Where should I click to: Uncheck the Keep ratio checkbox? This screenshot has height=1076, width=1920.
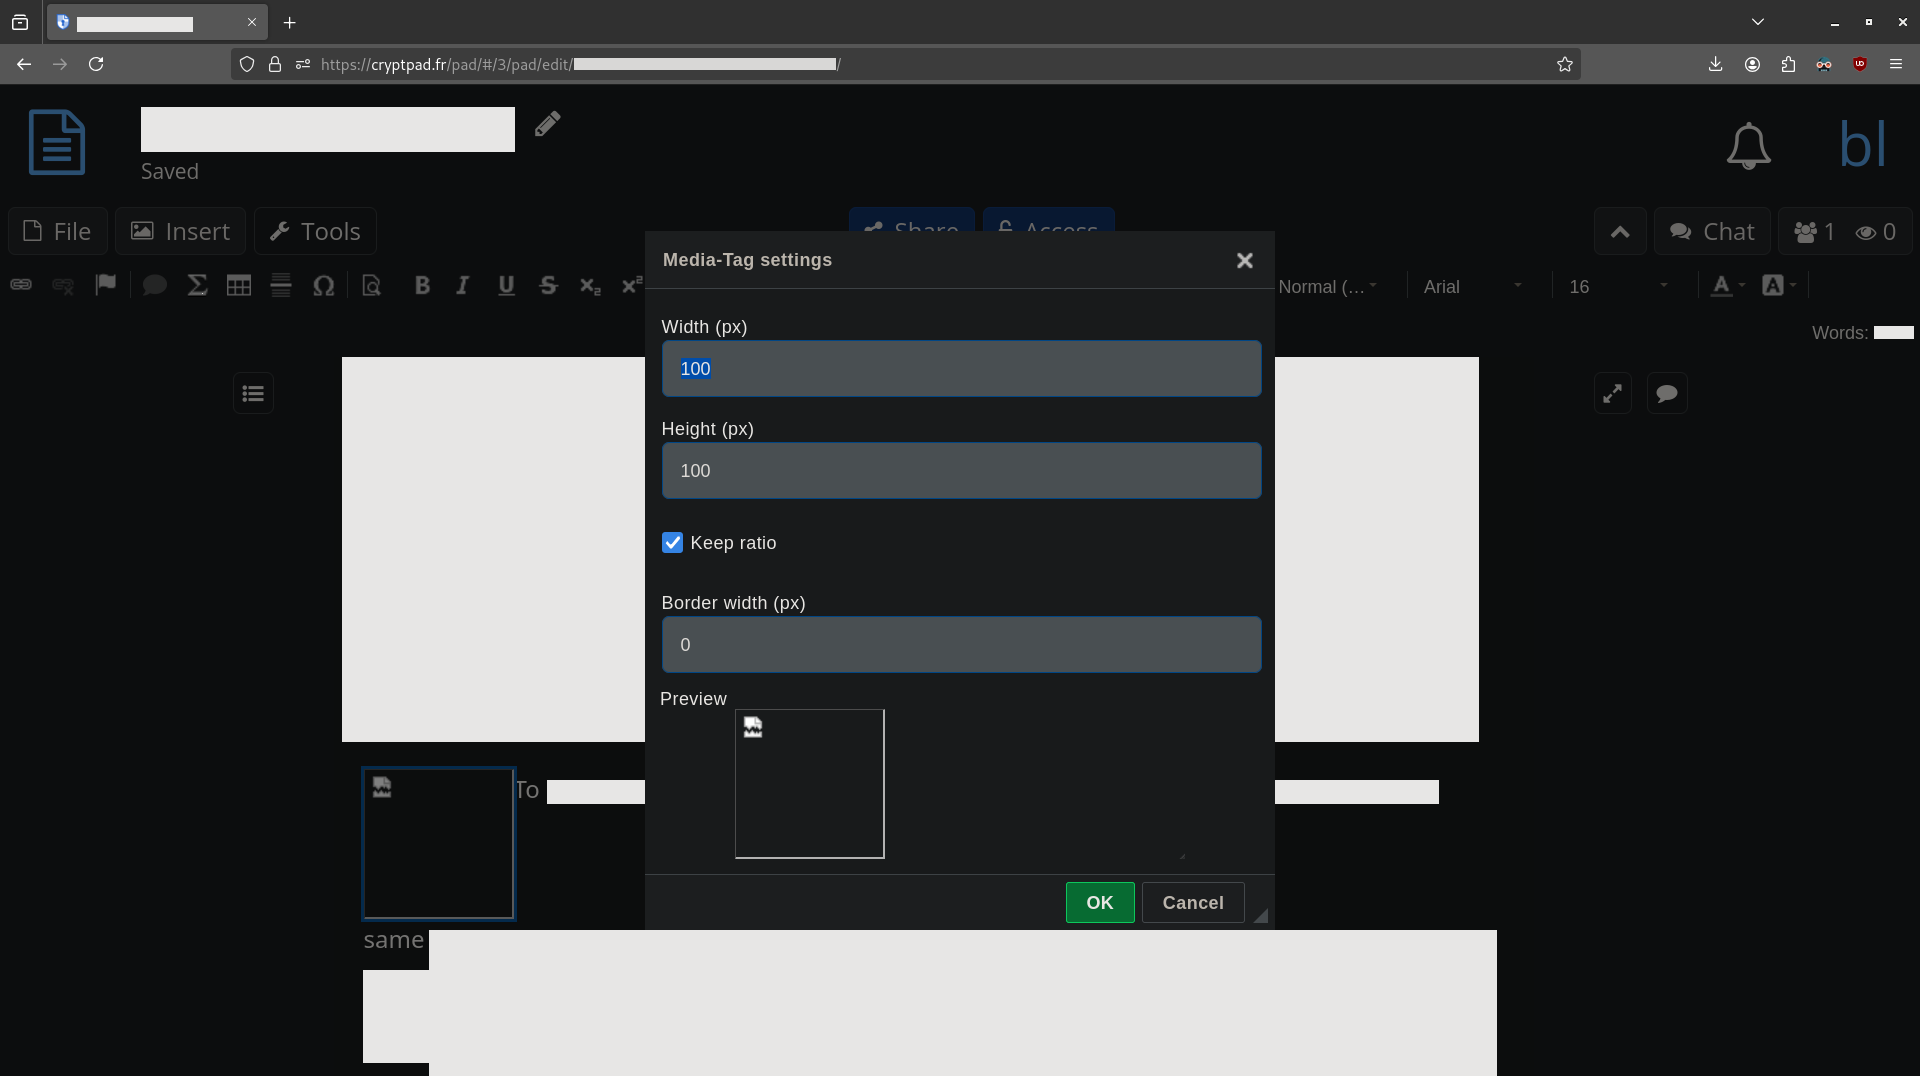[672, 543]
